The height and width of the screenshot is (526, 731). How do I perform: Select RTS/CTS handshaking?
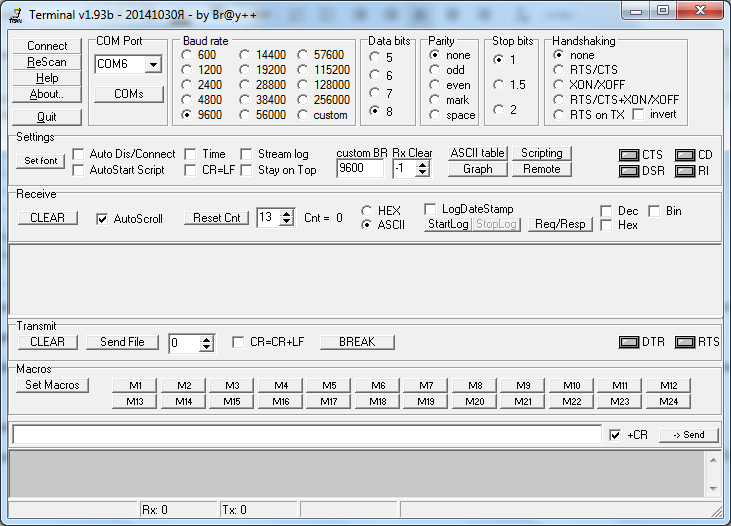pos(558,70)
